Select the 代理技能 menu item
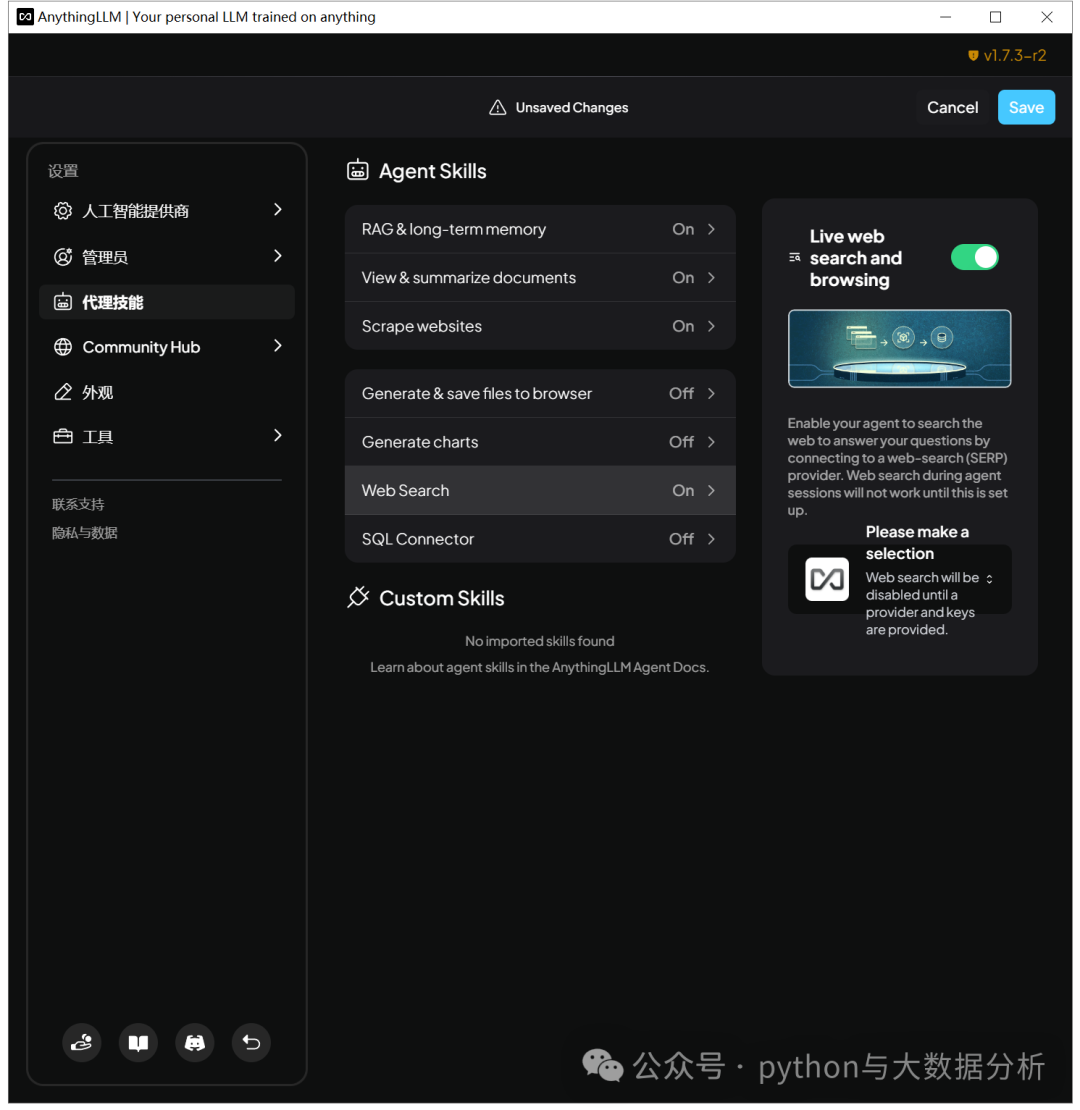 tap(167, 302)
